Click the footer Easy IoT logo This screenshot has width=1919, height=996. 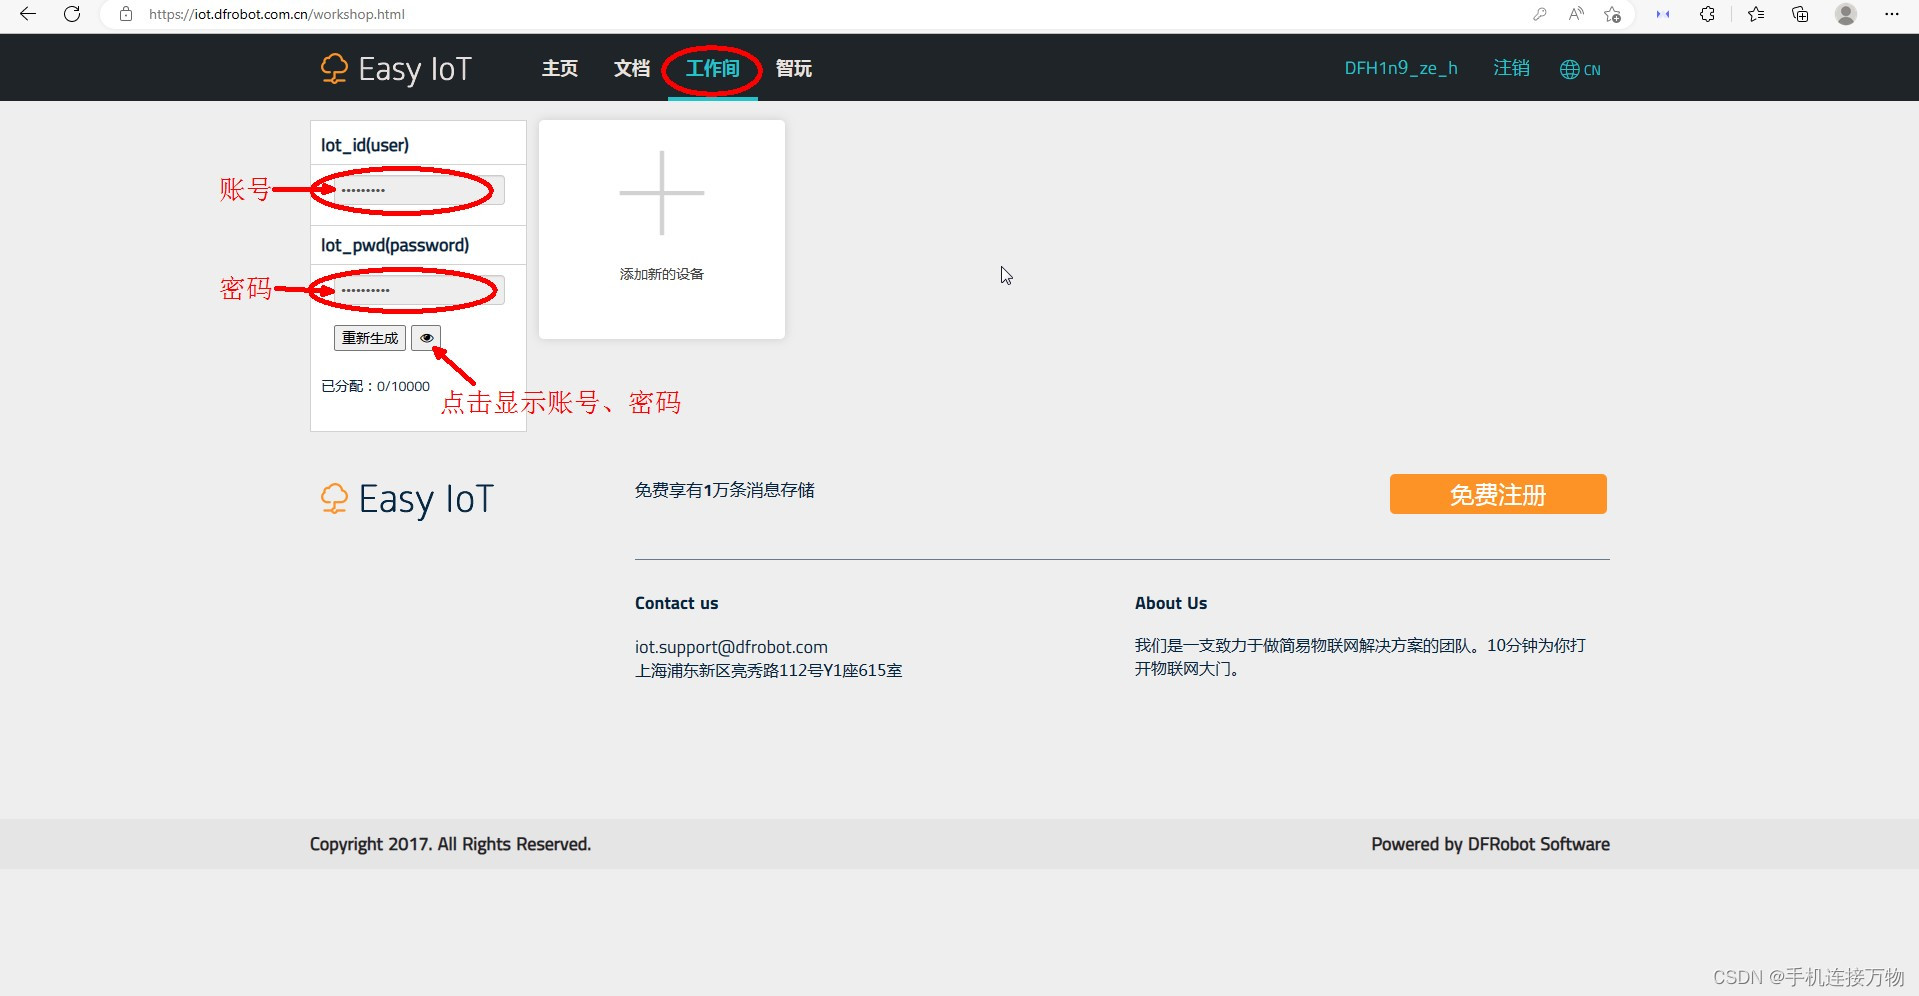tap(407, 499)
